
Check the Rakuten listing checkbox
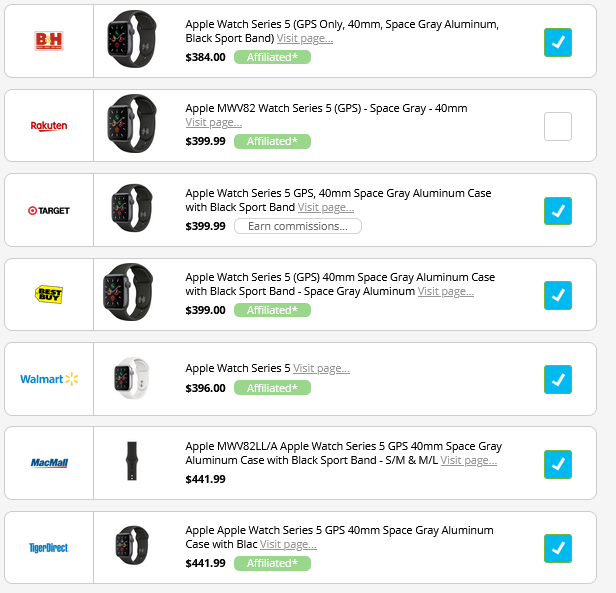[558, 127]
